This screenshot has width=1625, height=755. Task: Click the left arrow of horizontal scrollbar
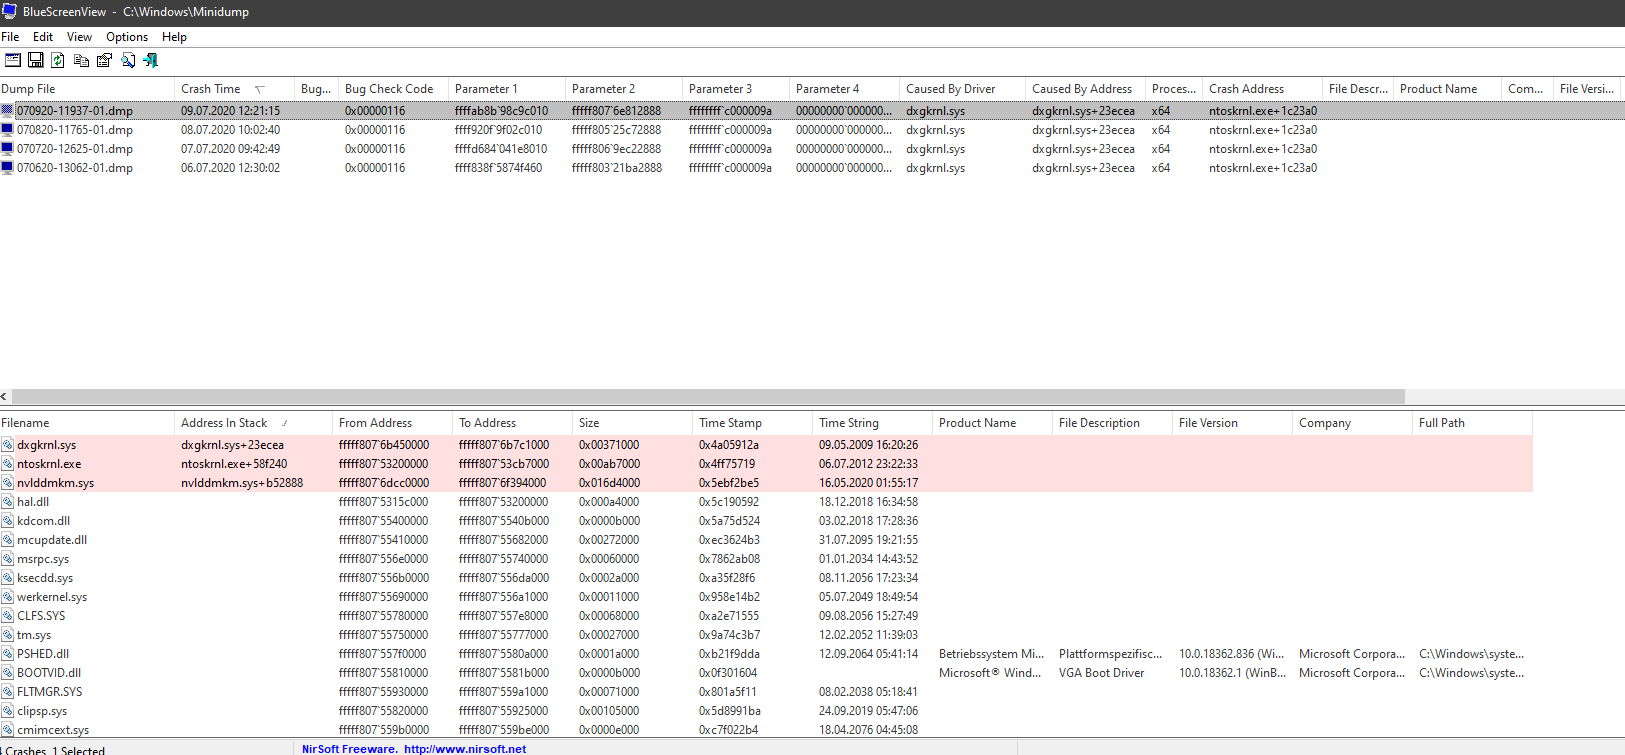[x=5, y=397]
